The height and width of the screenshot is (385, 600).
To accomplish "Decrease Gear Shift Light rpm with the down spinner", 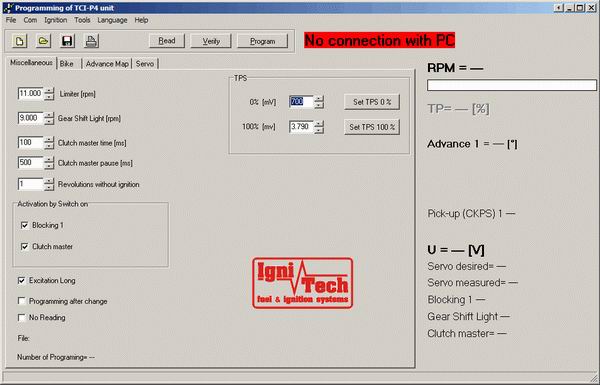I will coord(49,122).
